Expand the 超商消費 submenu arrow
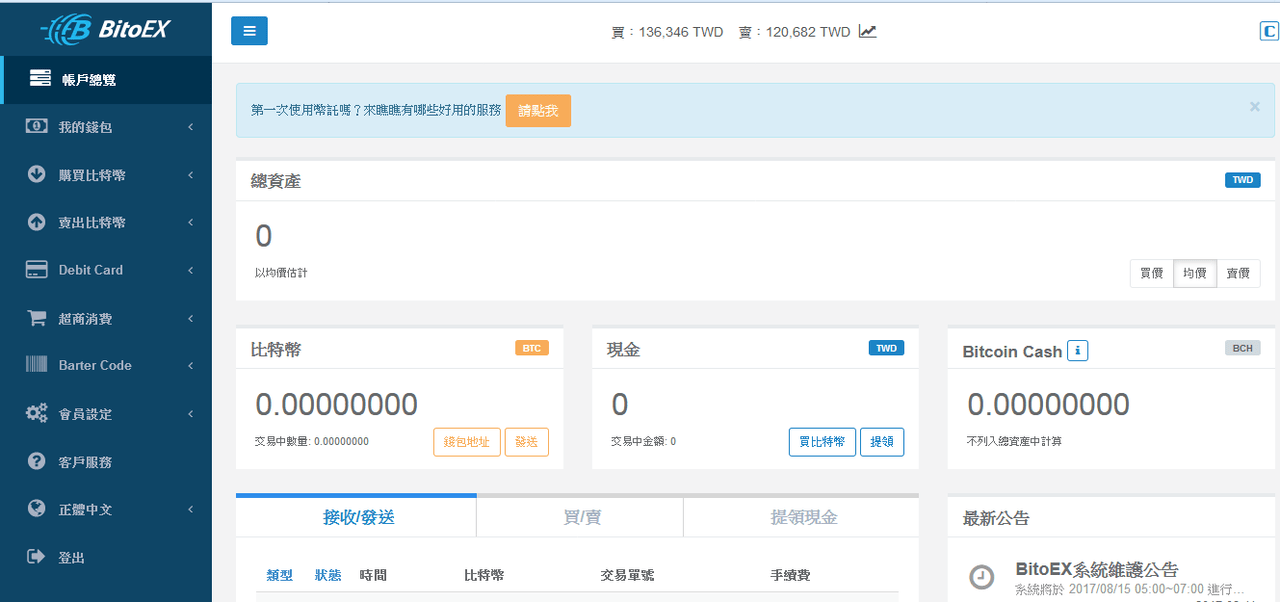This screenshot has height=602, width=1280. pyautogui.click(x=190, y=318)
